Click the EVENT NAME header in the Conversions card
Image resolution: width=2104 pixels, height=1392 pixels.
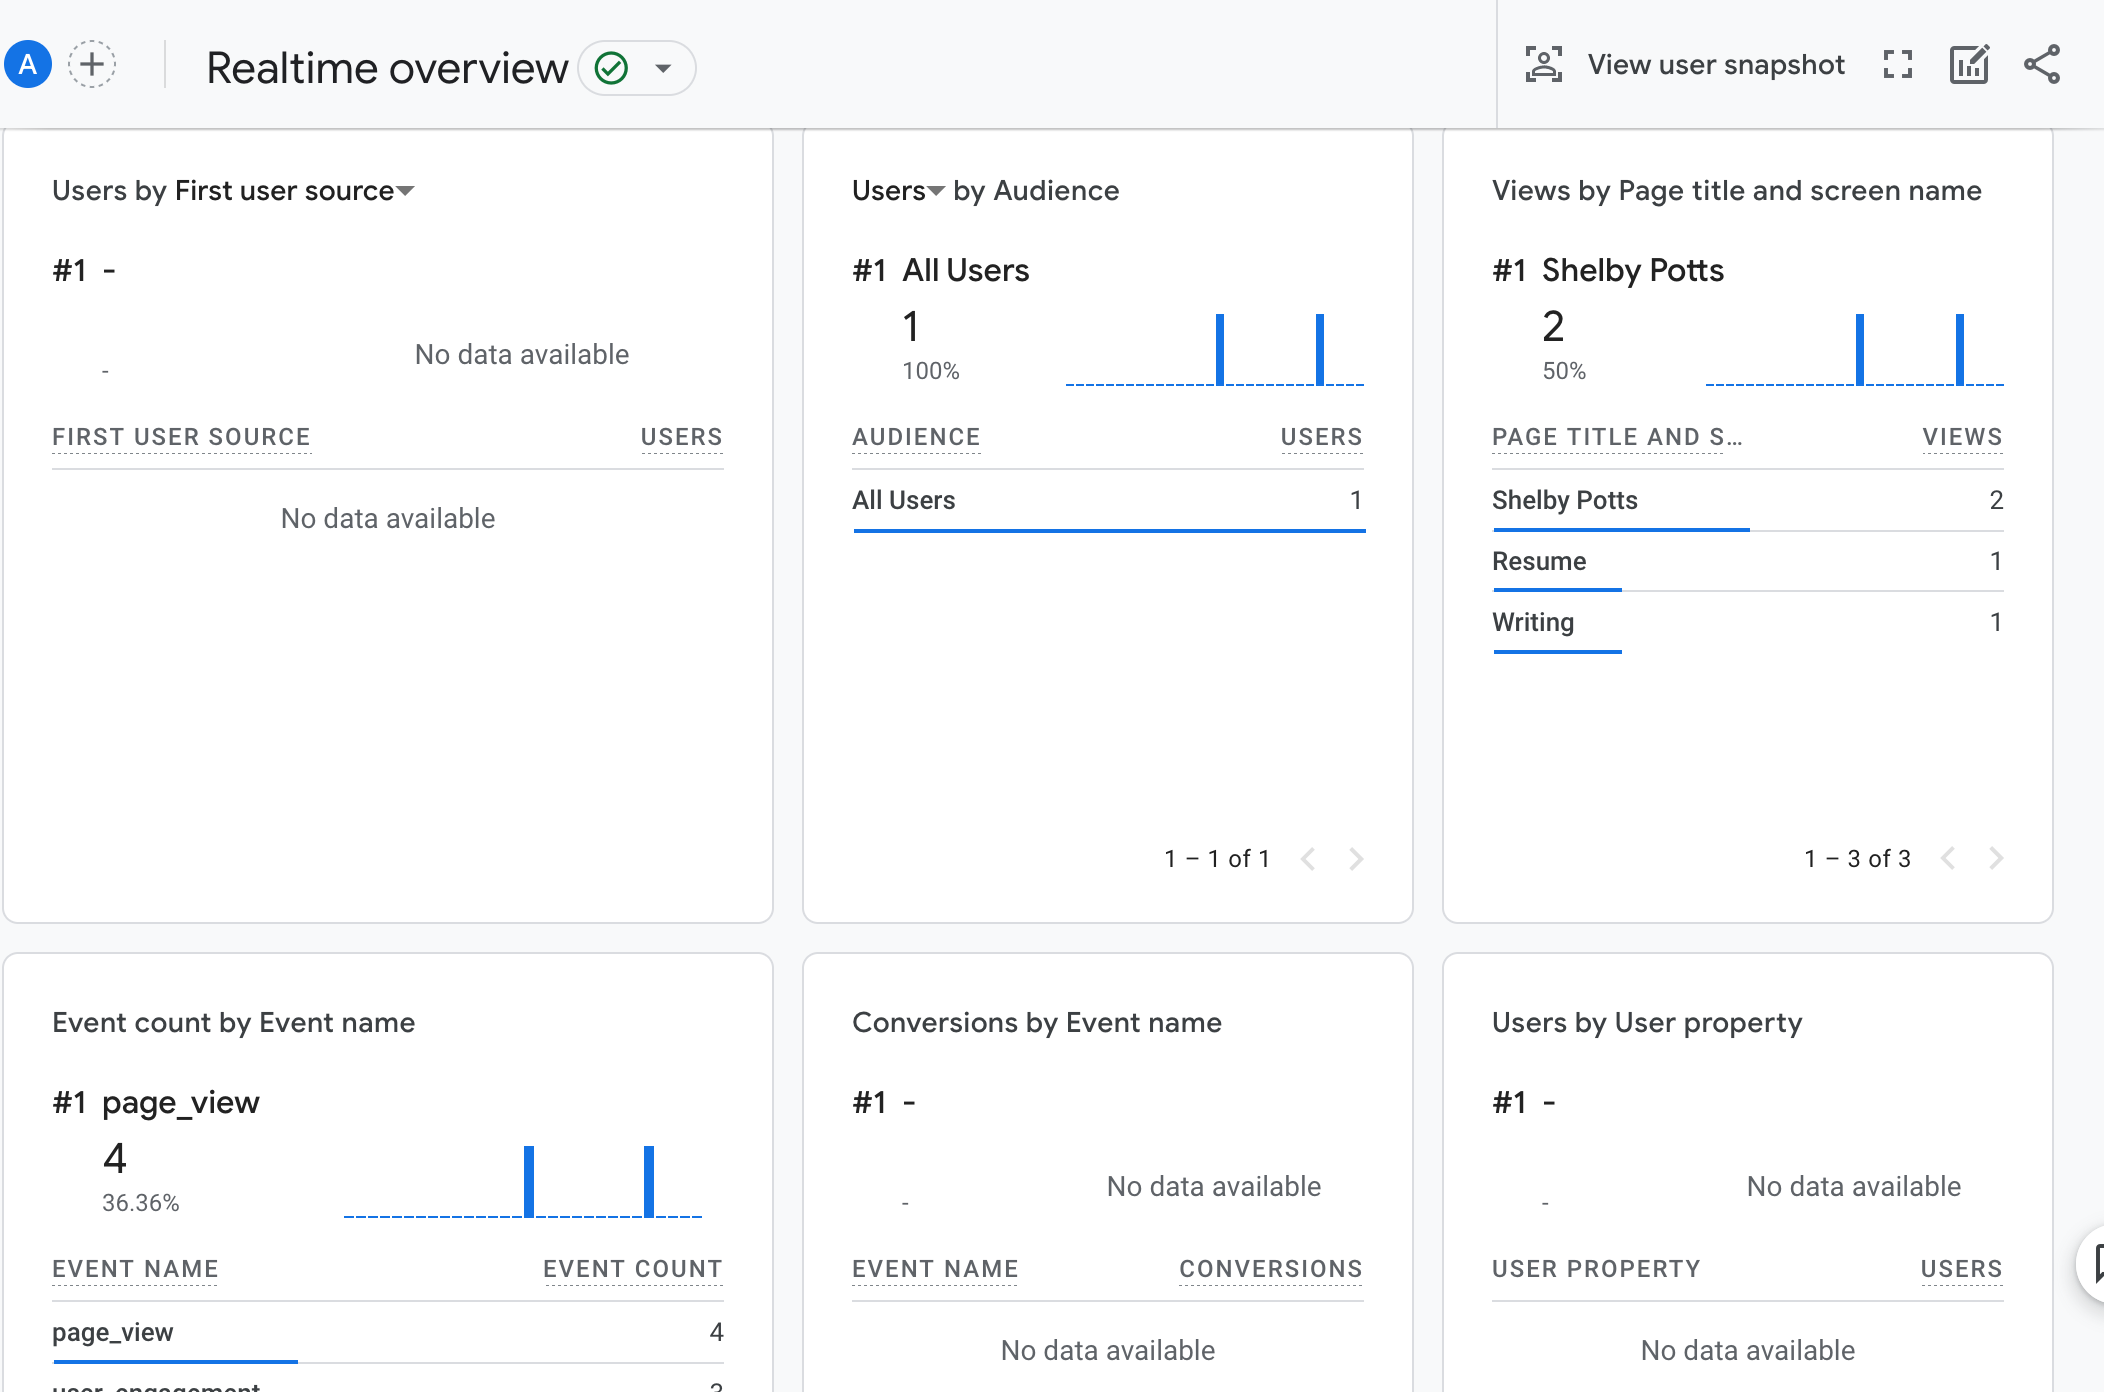point(935,1269)
